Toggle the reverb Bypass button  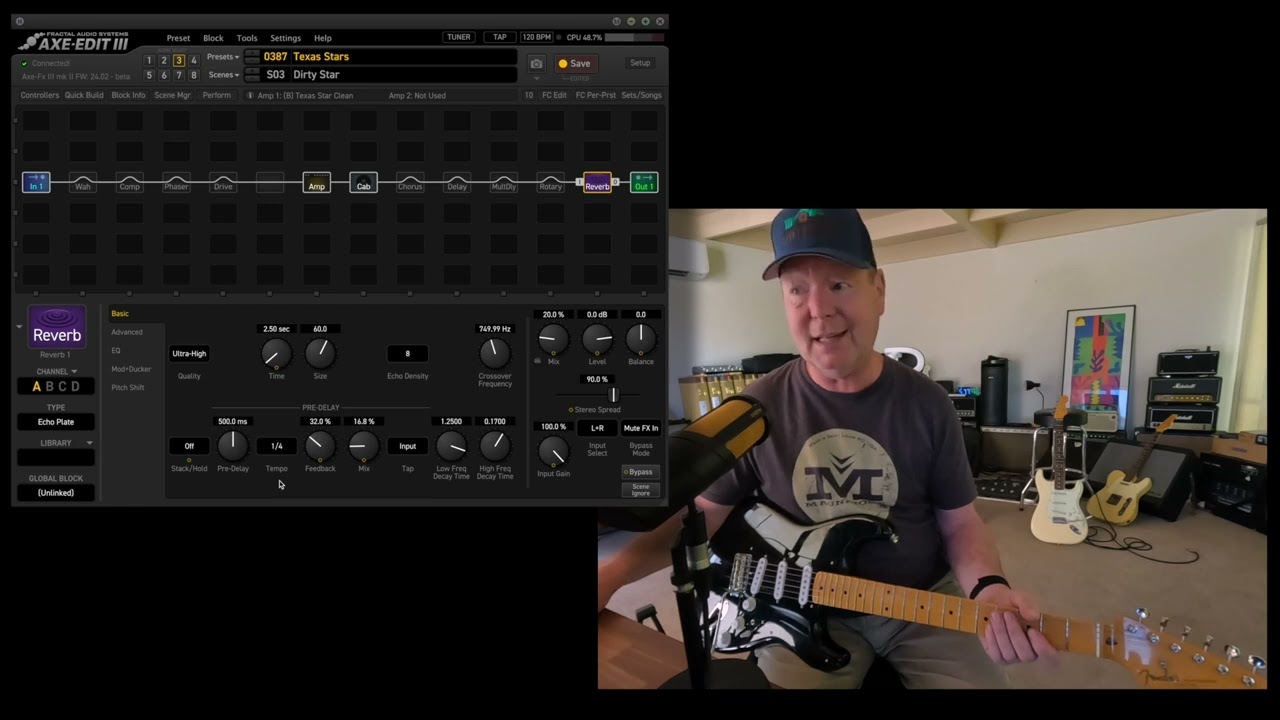(640, 472)
